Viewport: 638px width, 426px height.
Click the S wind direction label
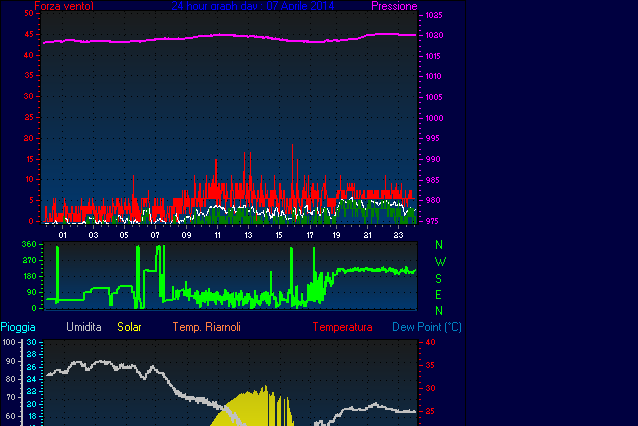(439, 278)
